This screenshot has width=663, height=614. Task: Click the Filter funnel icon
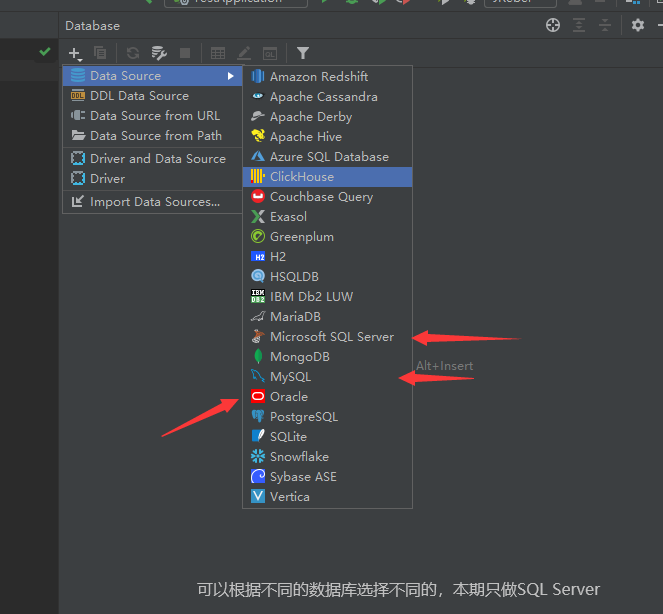[303, 53]
